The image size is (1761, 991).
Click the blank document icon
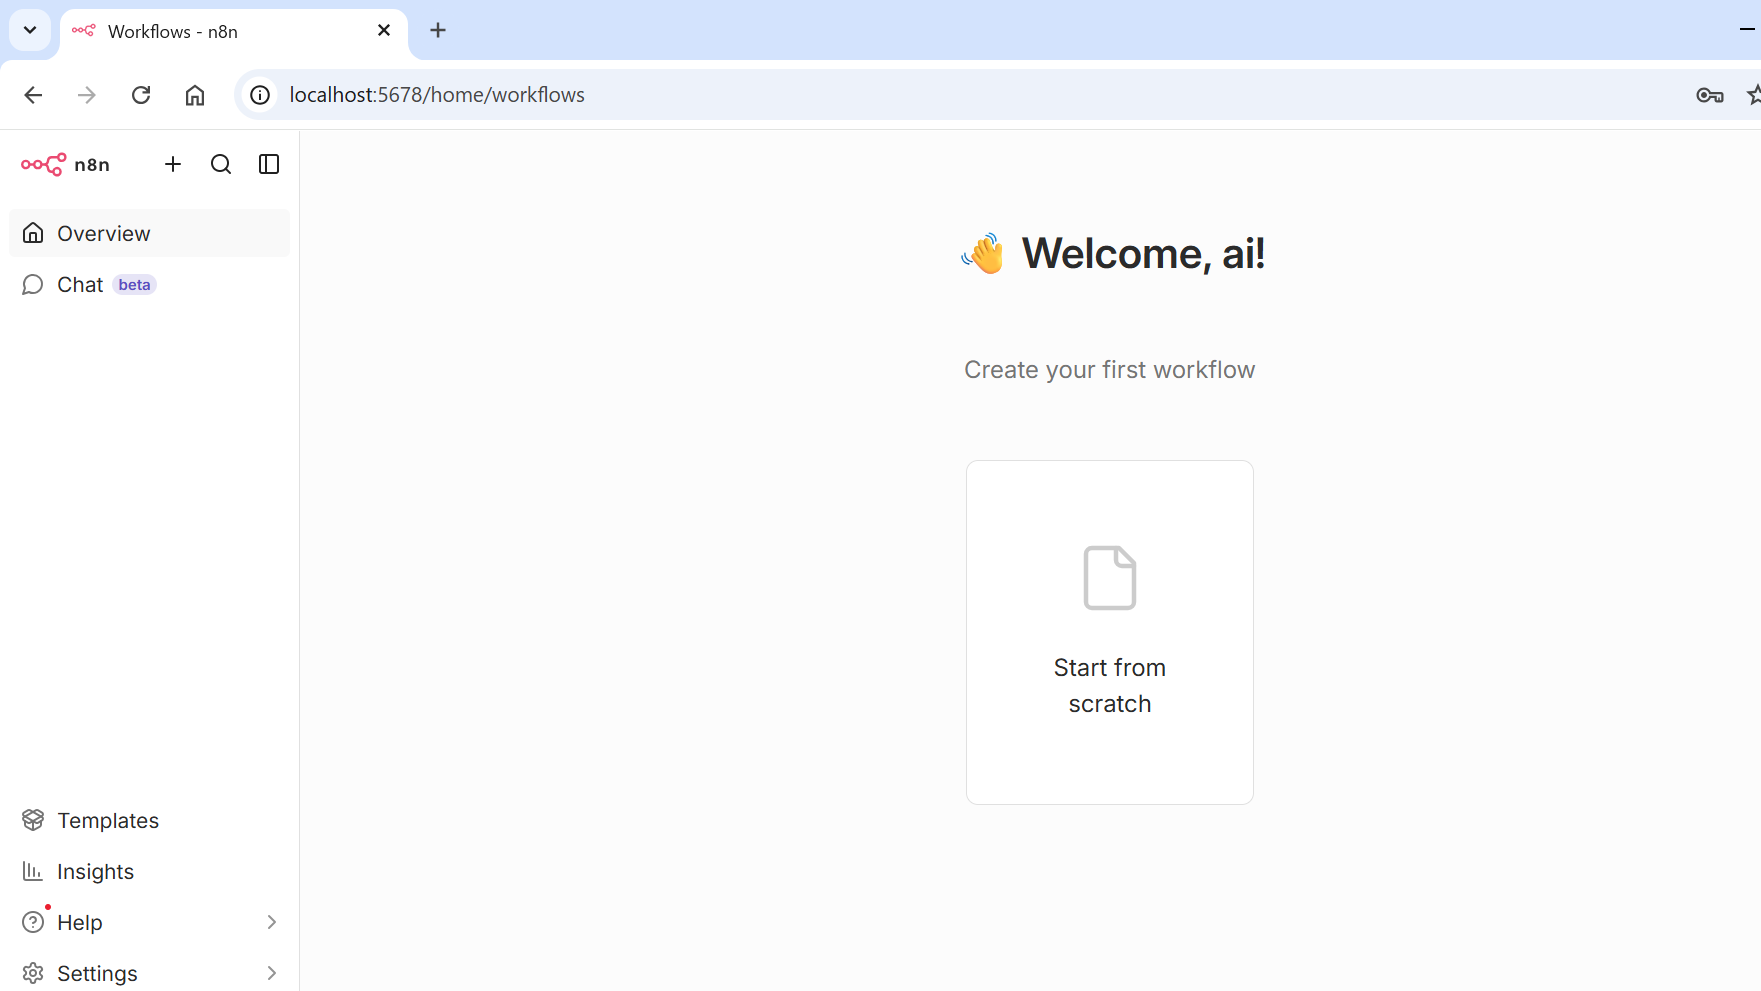pos(1109,577)
